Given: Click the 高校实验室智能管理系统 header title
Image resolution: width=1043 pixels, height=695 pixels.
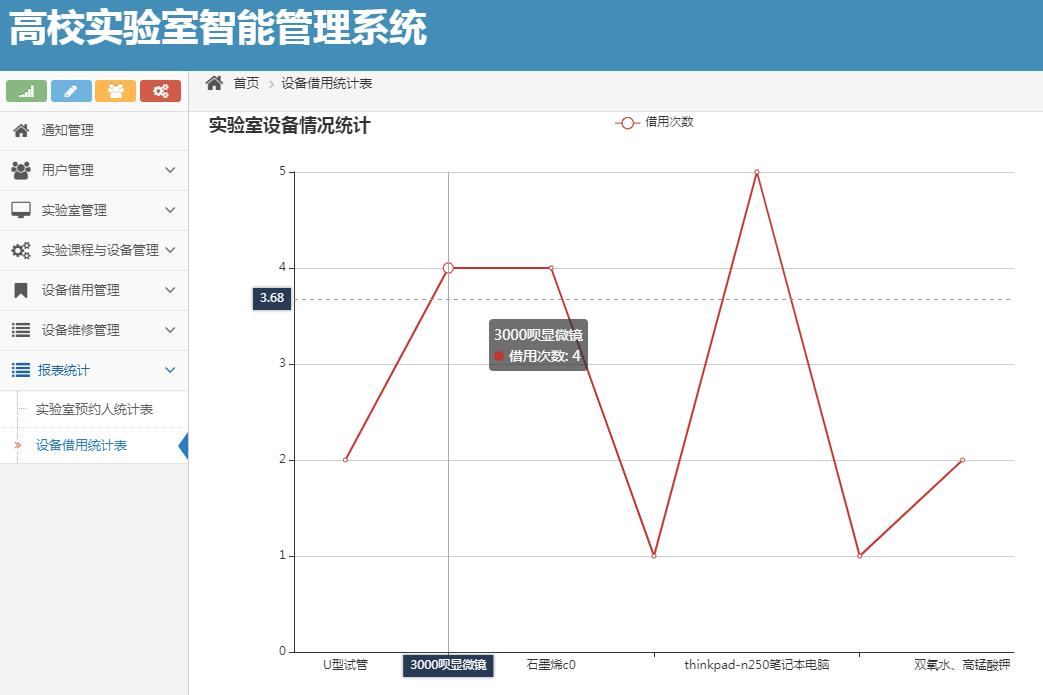Looking at the screenshot, I should 218,29.
